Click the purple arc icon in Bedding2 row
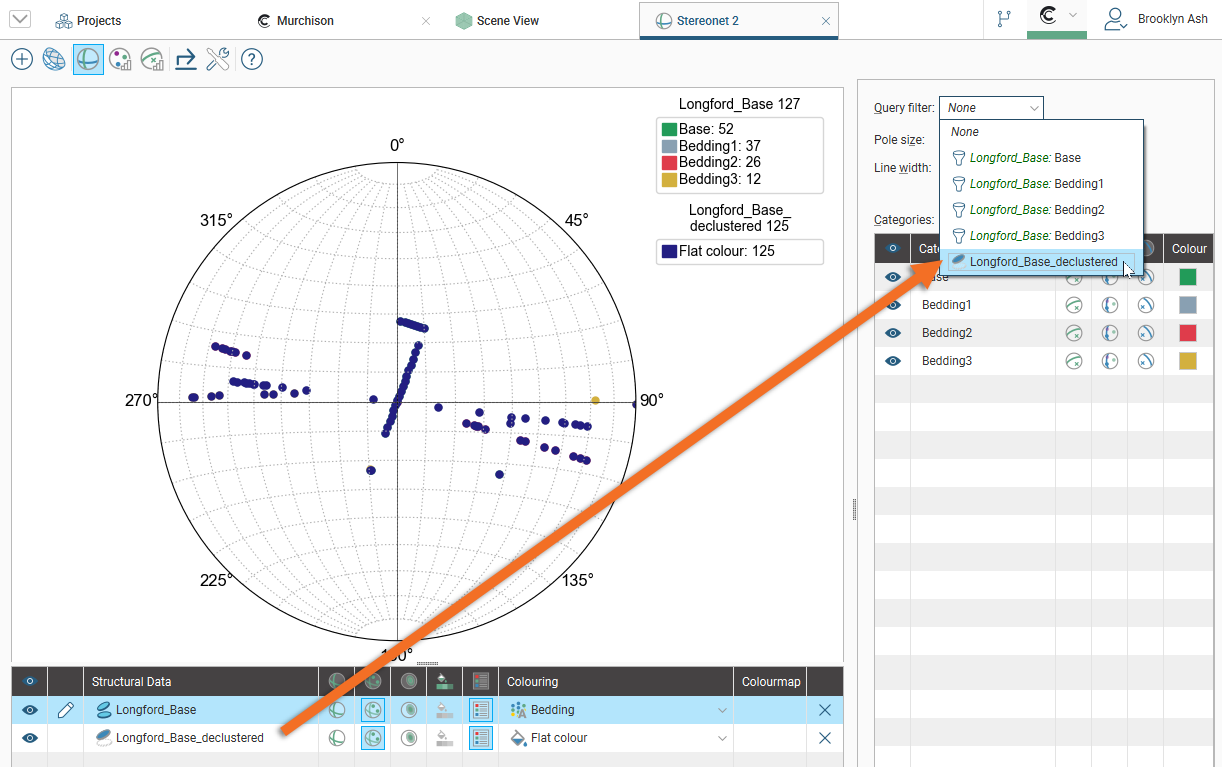Viewport: 1222px width, 767px height. pyautogui.click(x=1110, y=333)
